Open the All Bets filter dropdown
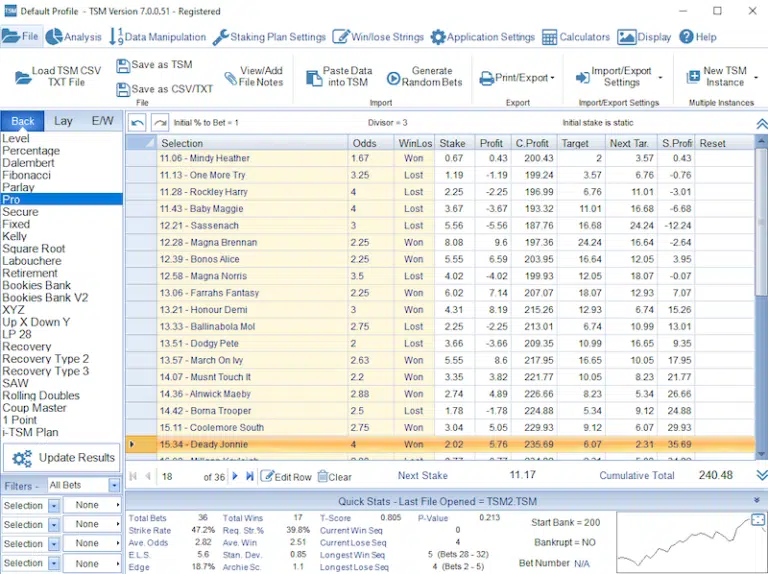 tap(114, 485)
